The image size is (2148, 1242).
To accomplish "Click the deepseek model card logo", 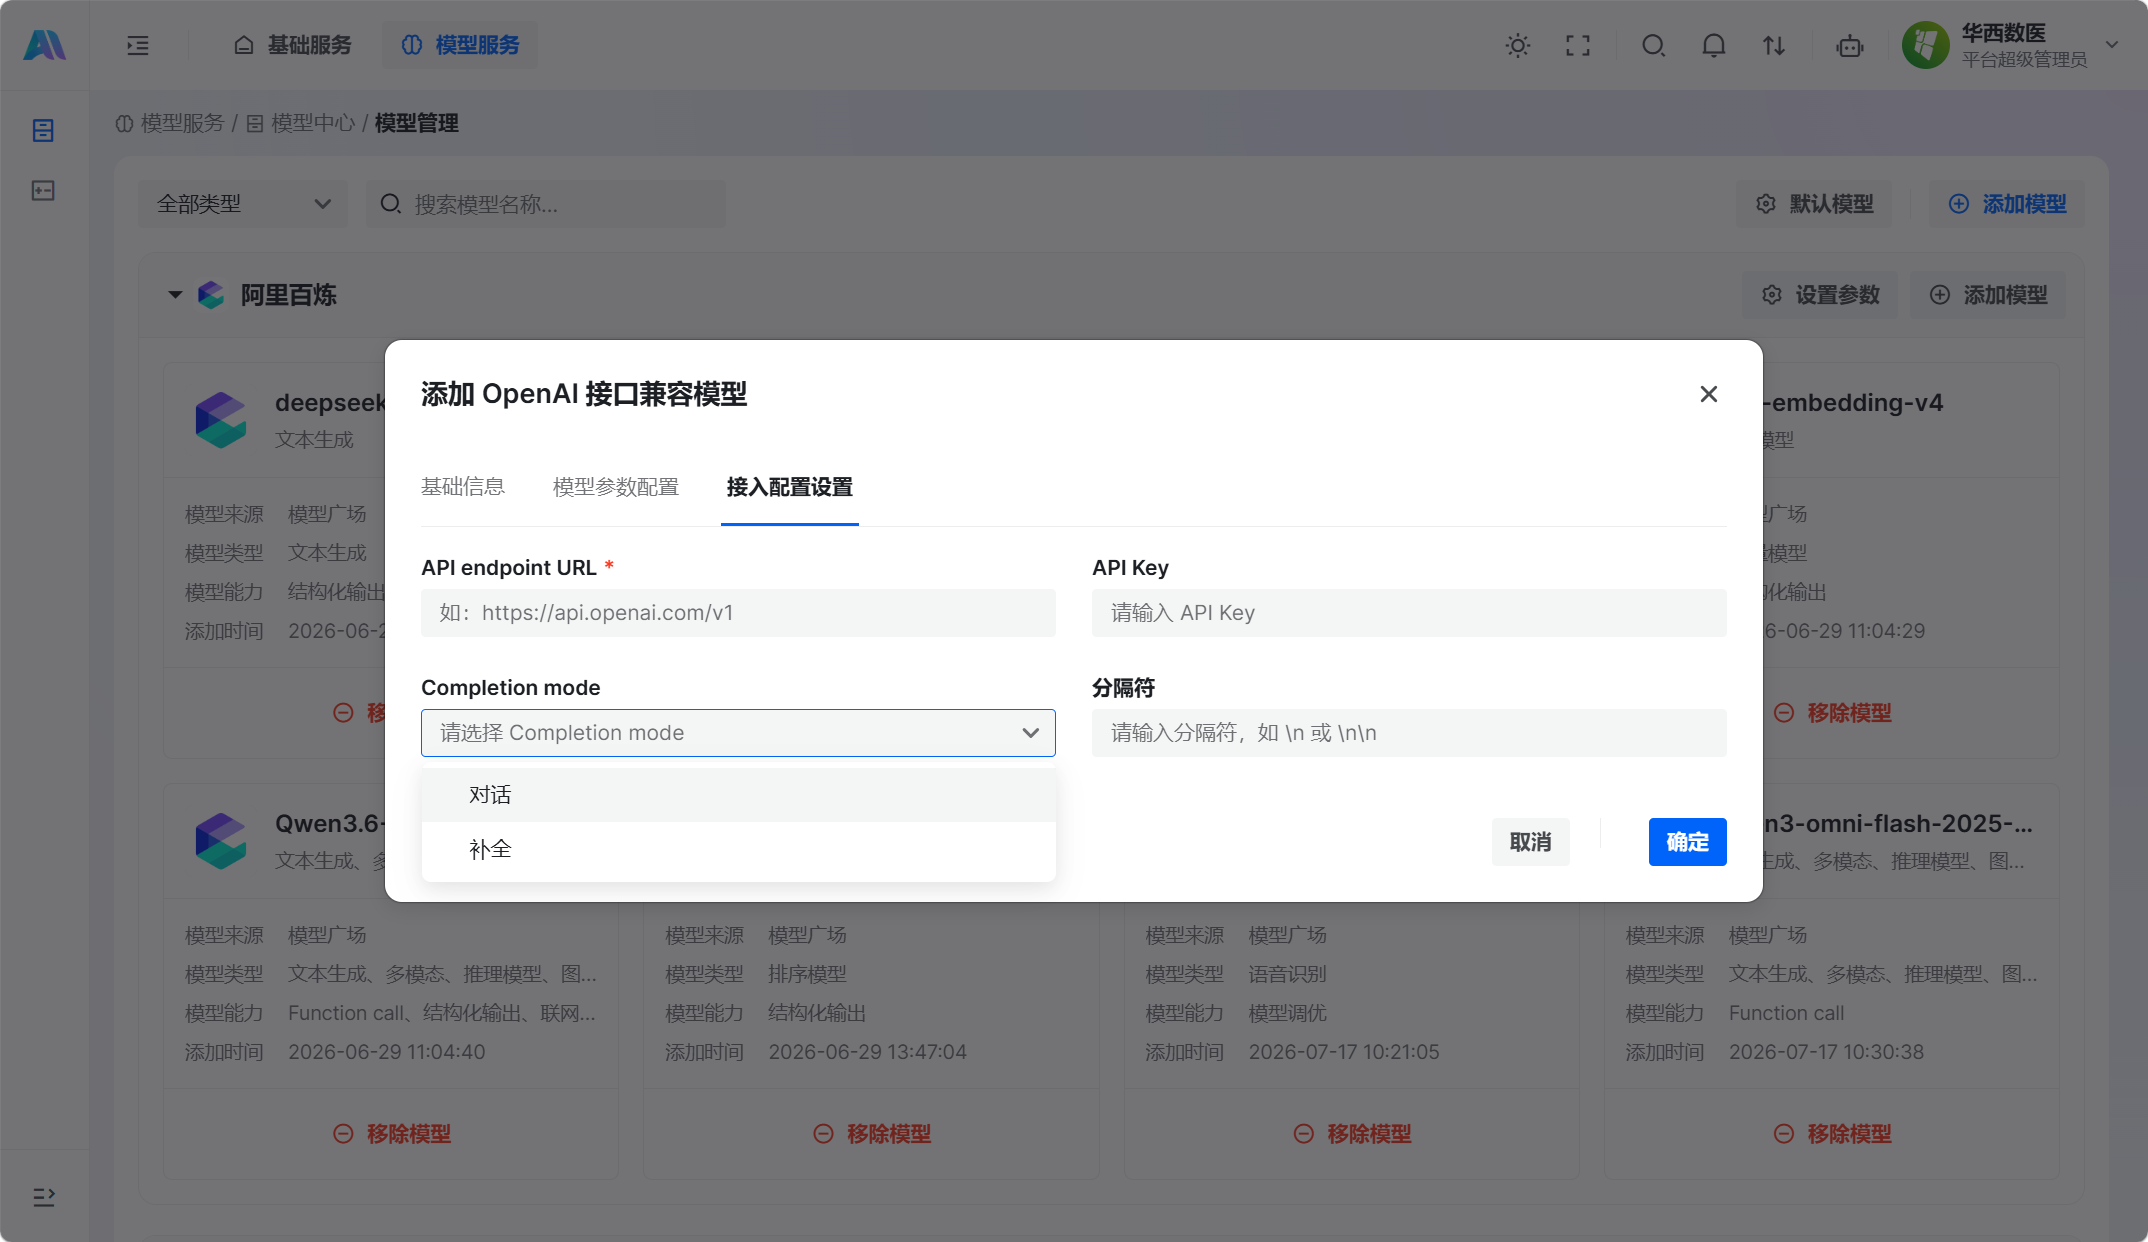I will click(x=221, y=419).
